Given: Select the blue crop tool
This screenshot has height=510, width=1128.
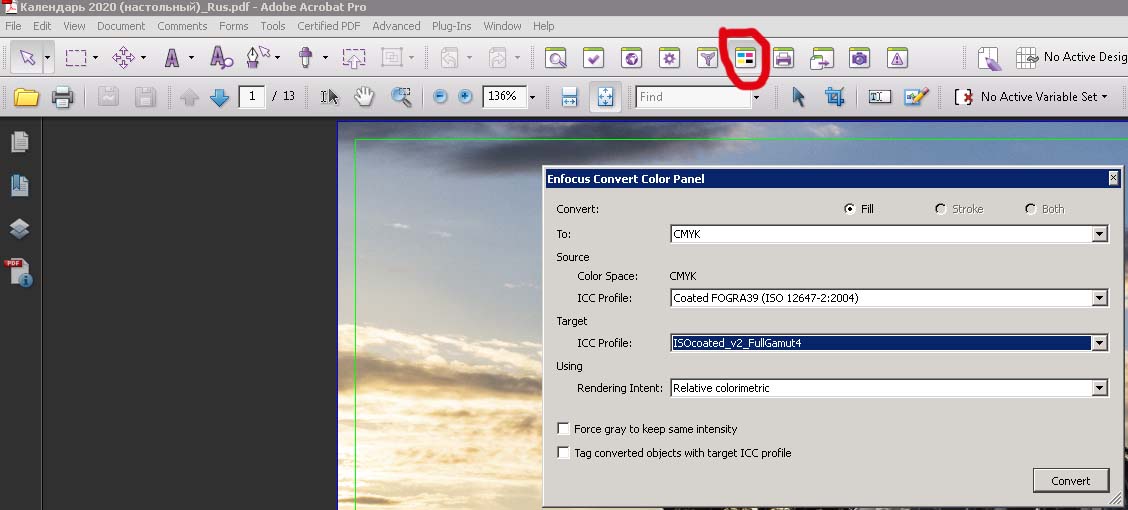Looking at the screenshot, I should 834,96.
